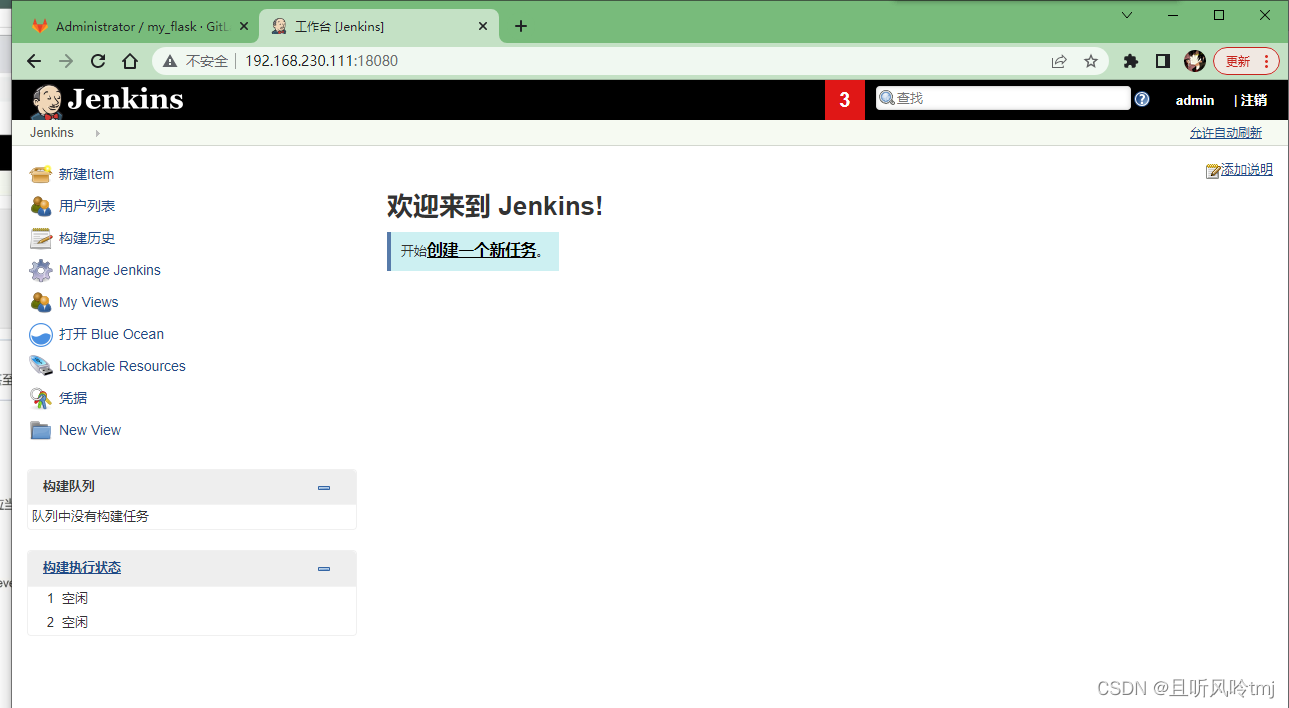Click the build history (构建历史) notepad icon
The height and width of the screenshot is (708, 1289).
(x=40, y=238)
